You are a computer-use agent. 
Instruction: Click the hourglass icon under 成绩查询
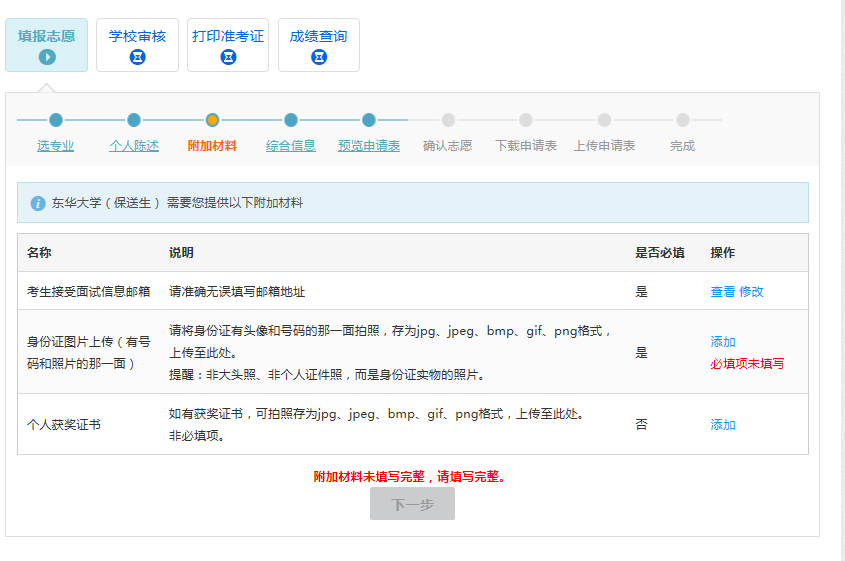318,57
